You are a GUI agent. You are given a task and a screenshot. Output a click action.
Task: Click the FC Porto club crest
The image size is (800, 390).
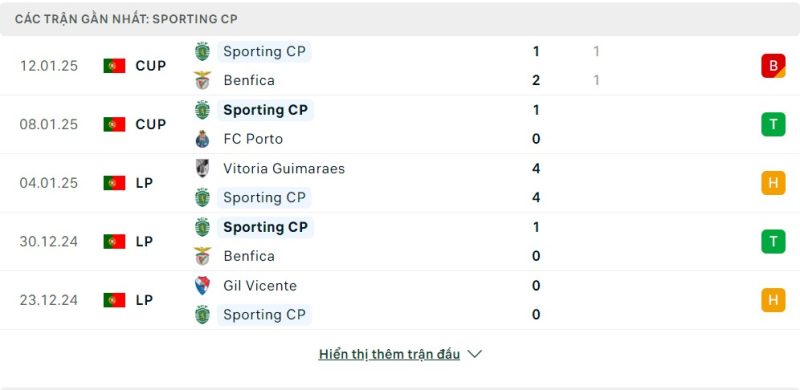point(203,139)
